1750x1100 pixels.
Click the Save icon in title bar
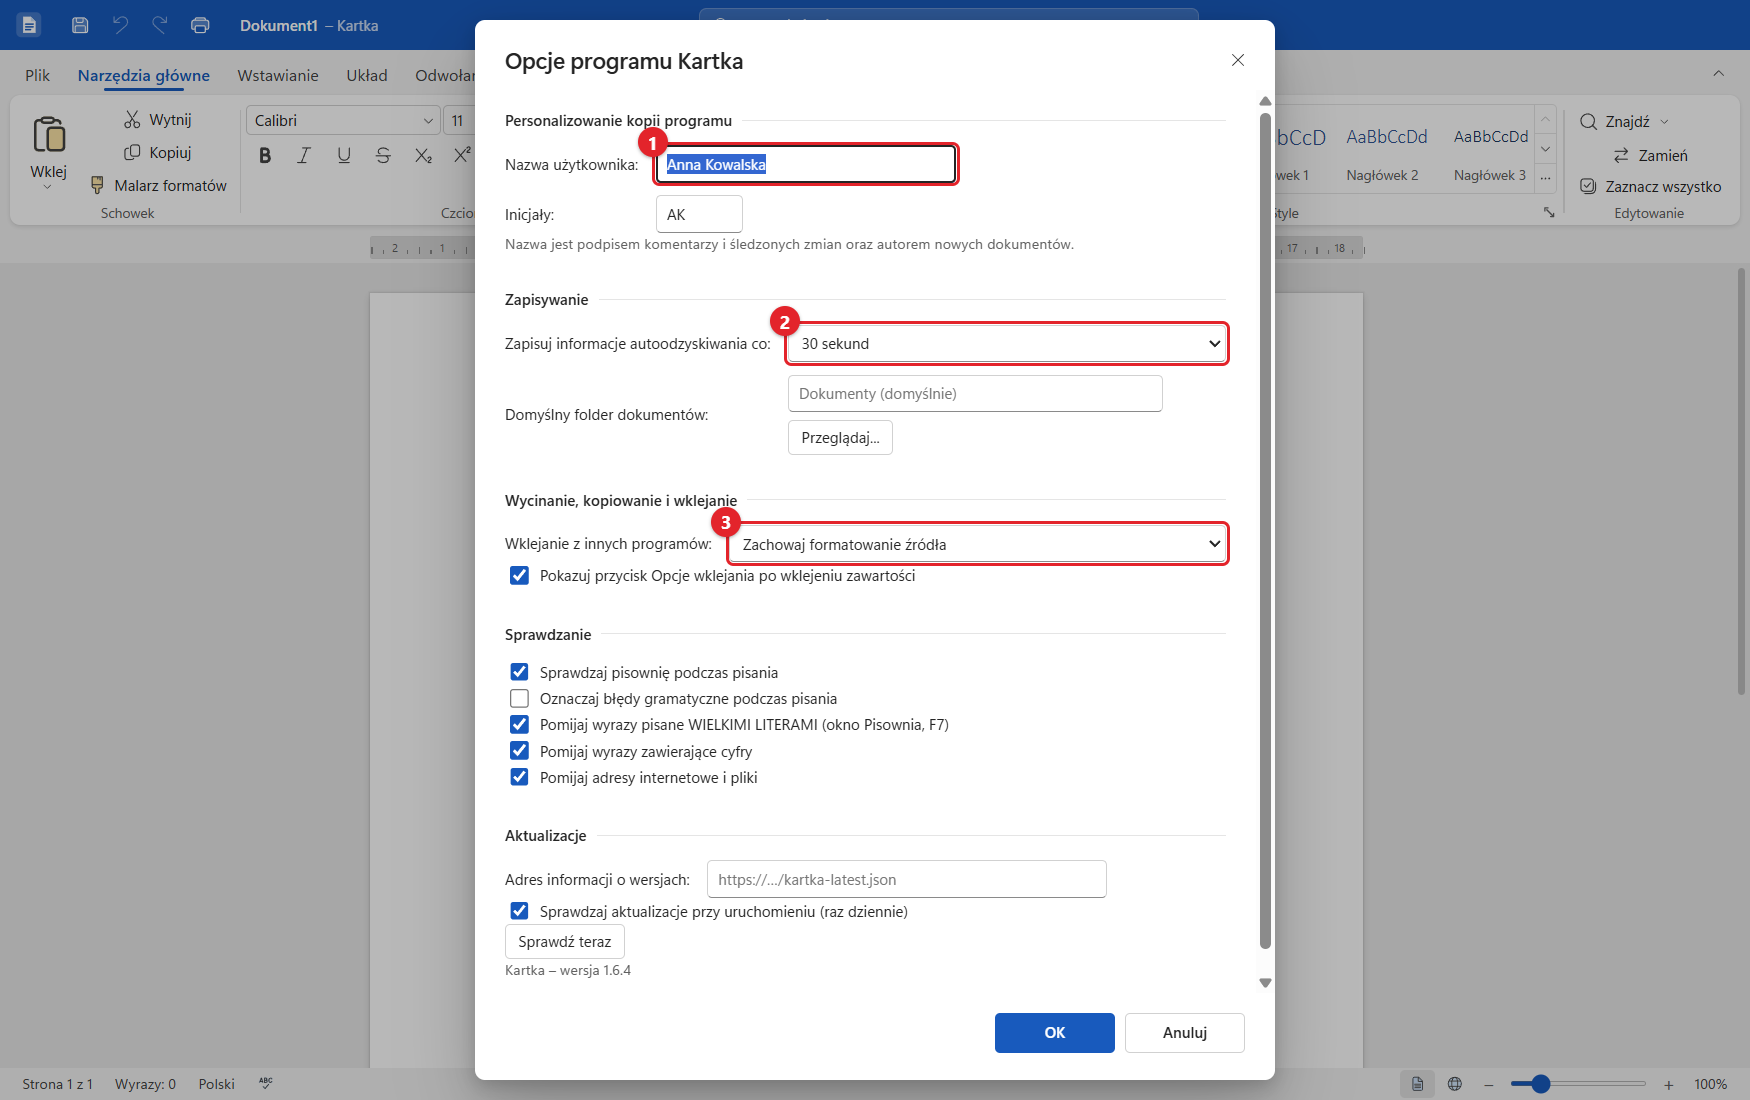80,25
